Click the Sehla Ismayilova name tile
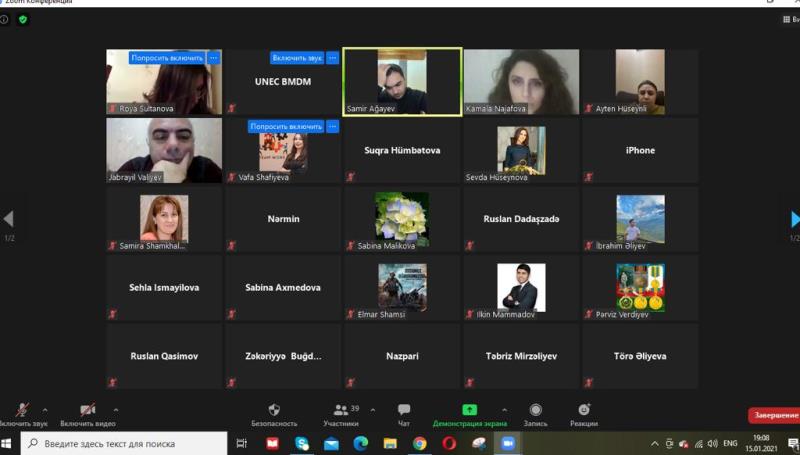This screenshot has width=800, height=455. pos(164,288)
